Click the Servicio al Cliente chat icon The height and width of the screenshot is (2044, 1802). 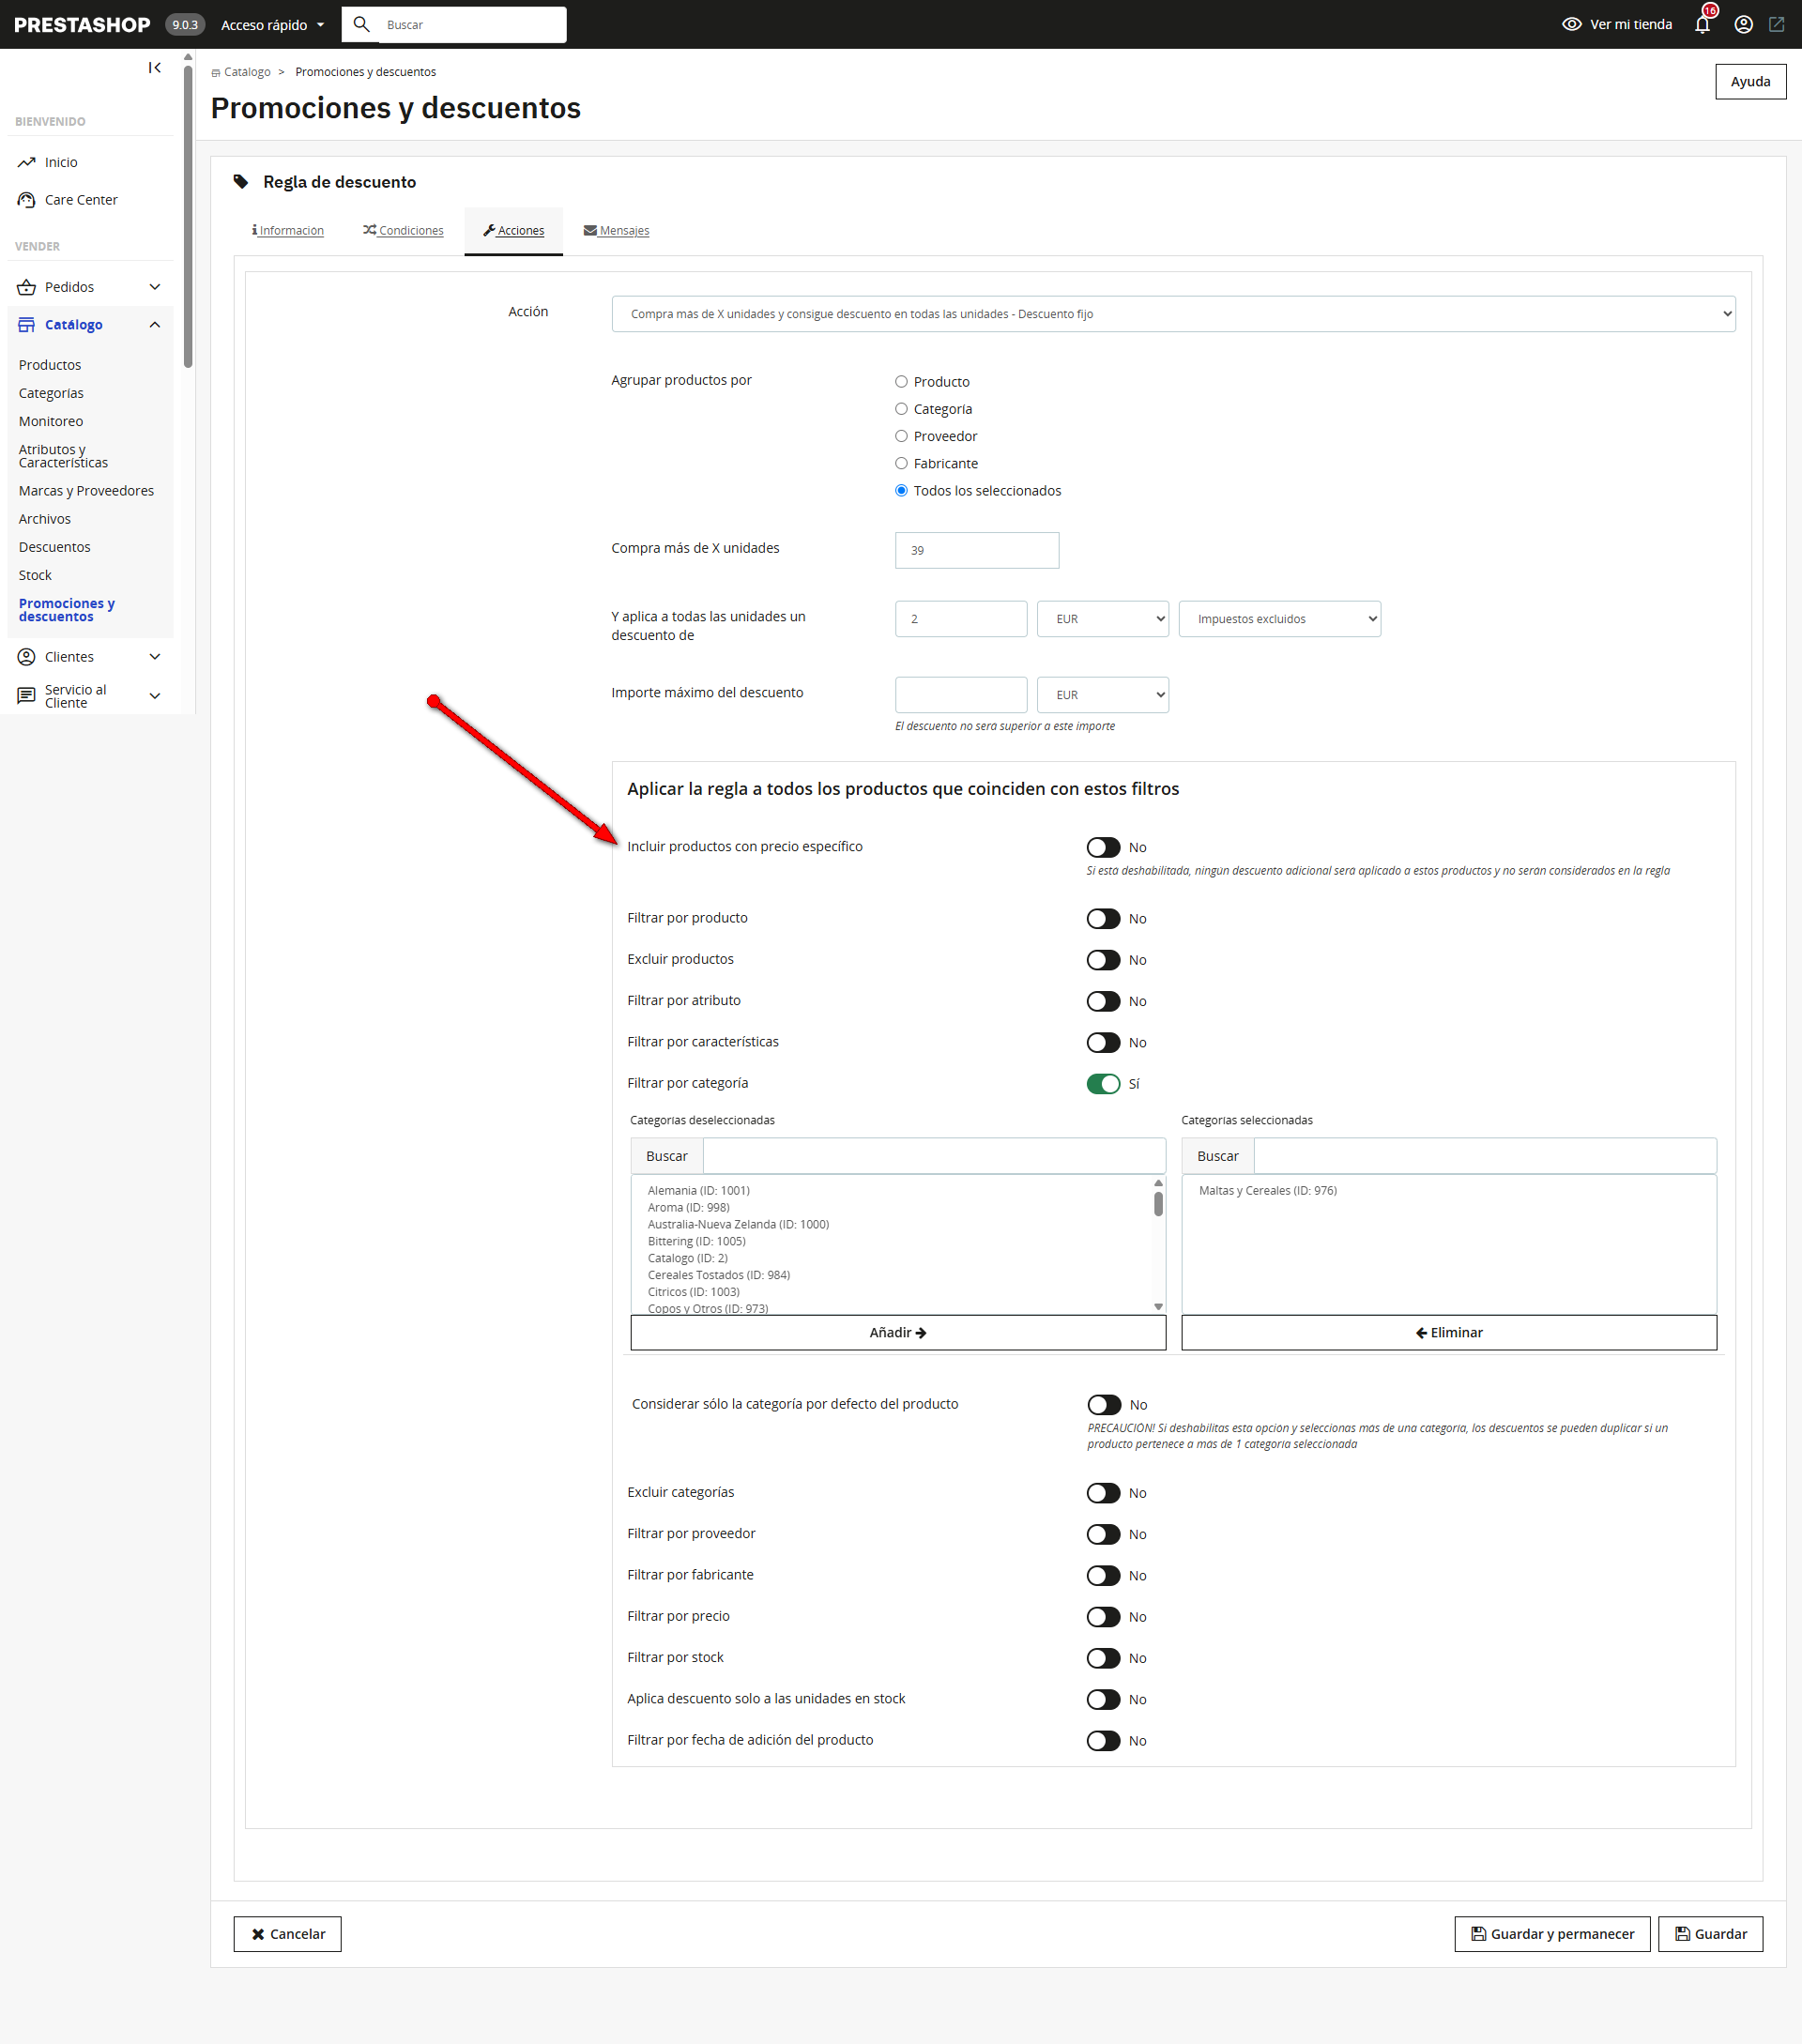coord(27,696)
